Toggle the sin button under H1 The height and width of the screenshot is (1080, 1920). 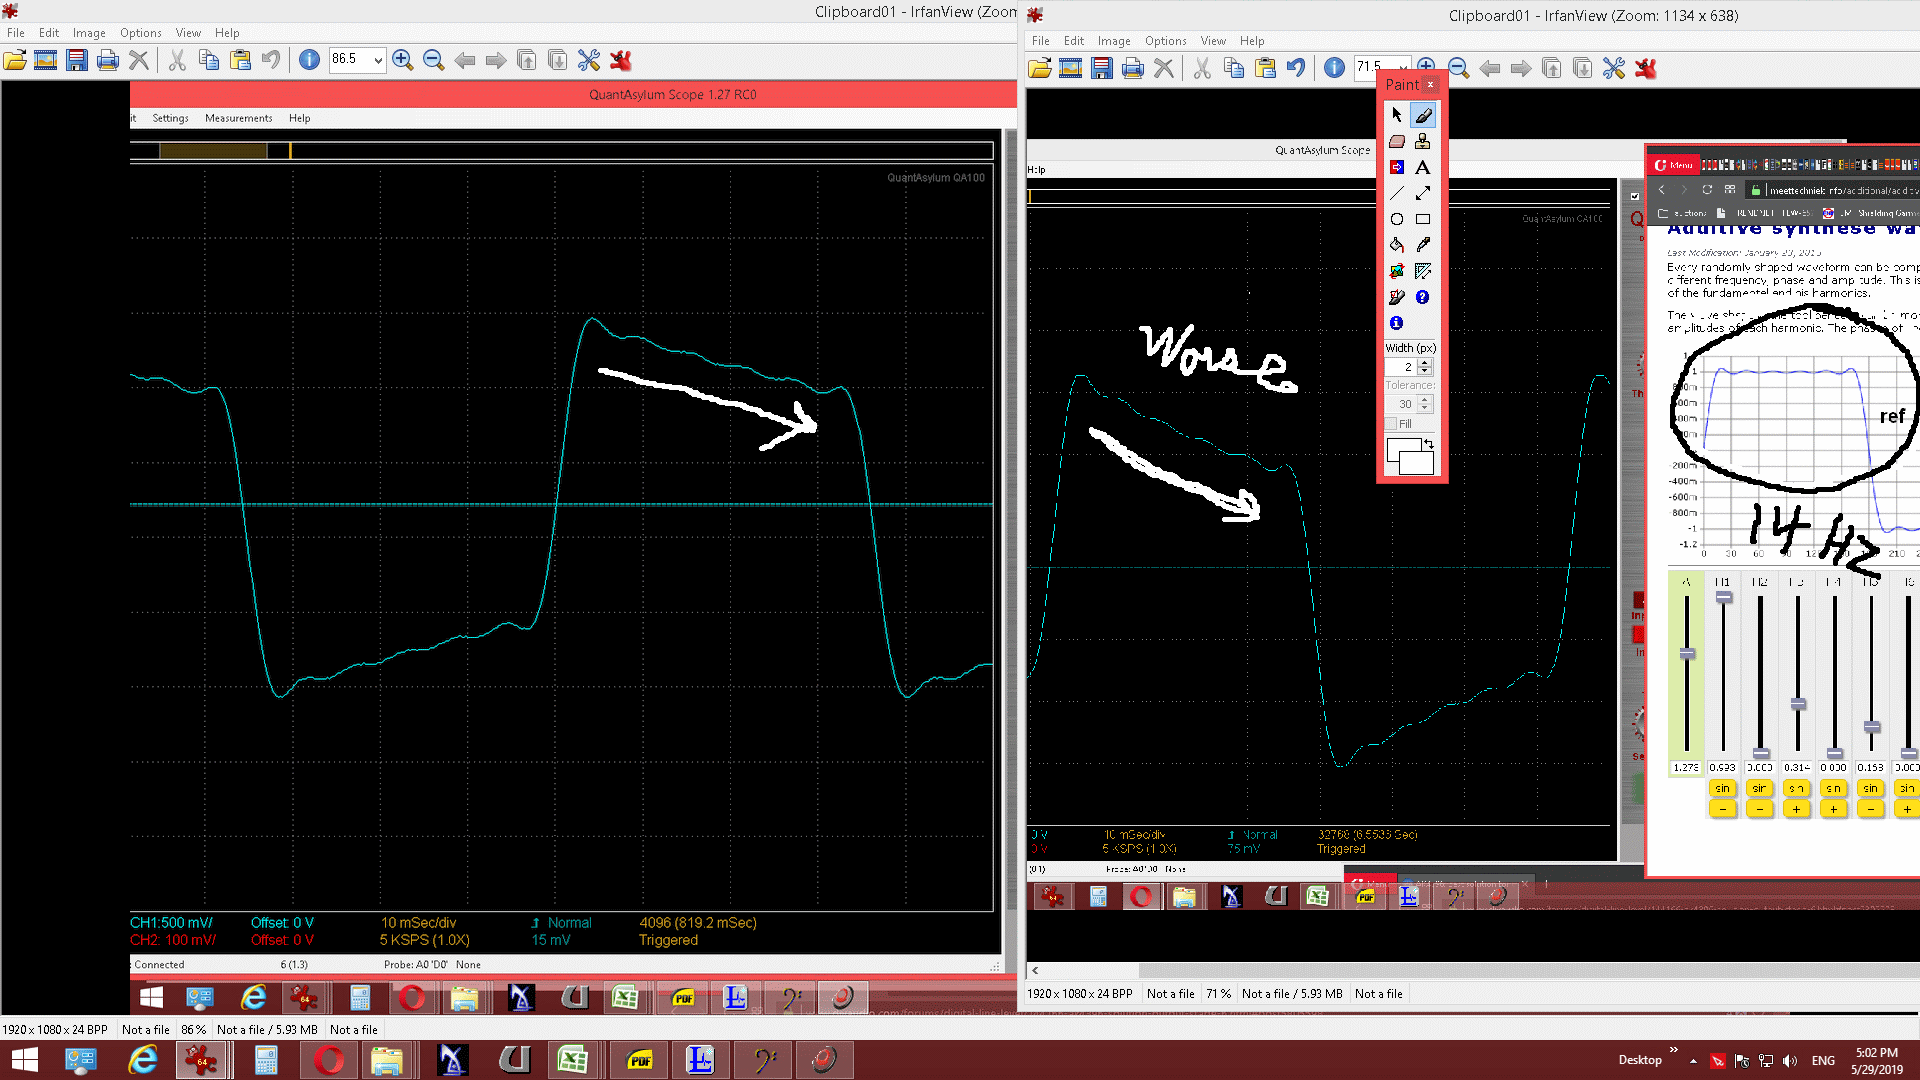tap(1723, 789)
